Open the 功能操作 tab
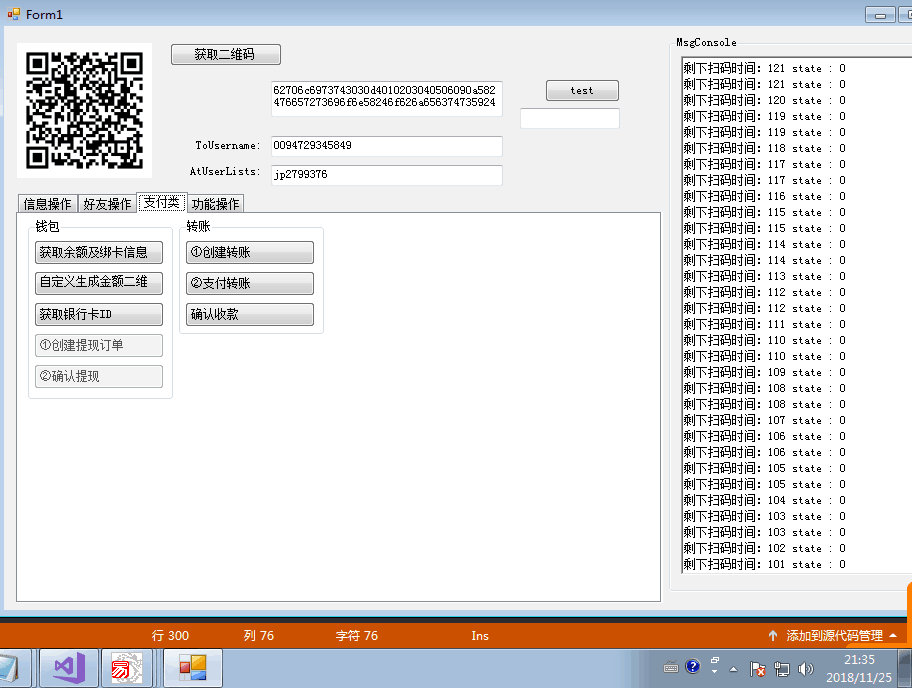Image resolution: width=912 pixels, height=688 pixels. pos(215,204)
